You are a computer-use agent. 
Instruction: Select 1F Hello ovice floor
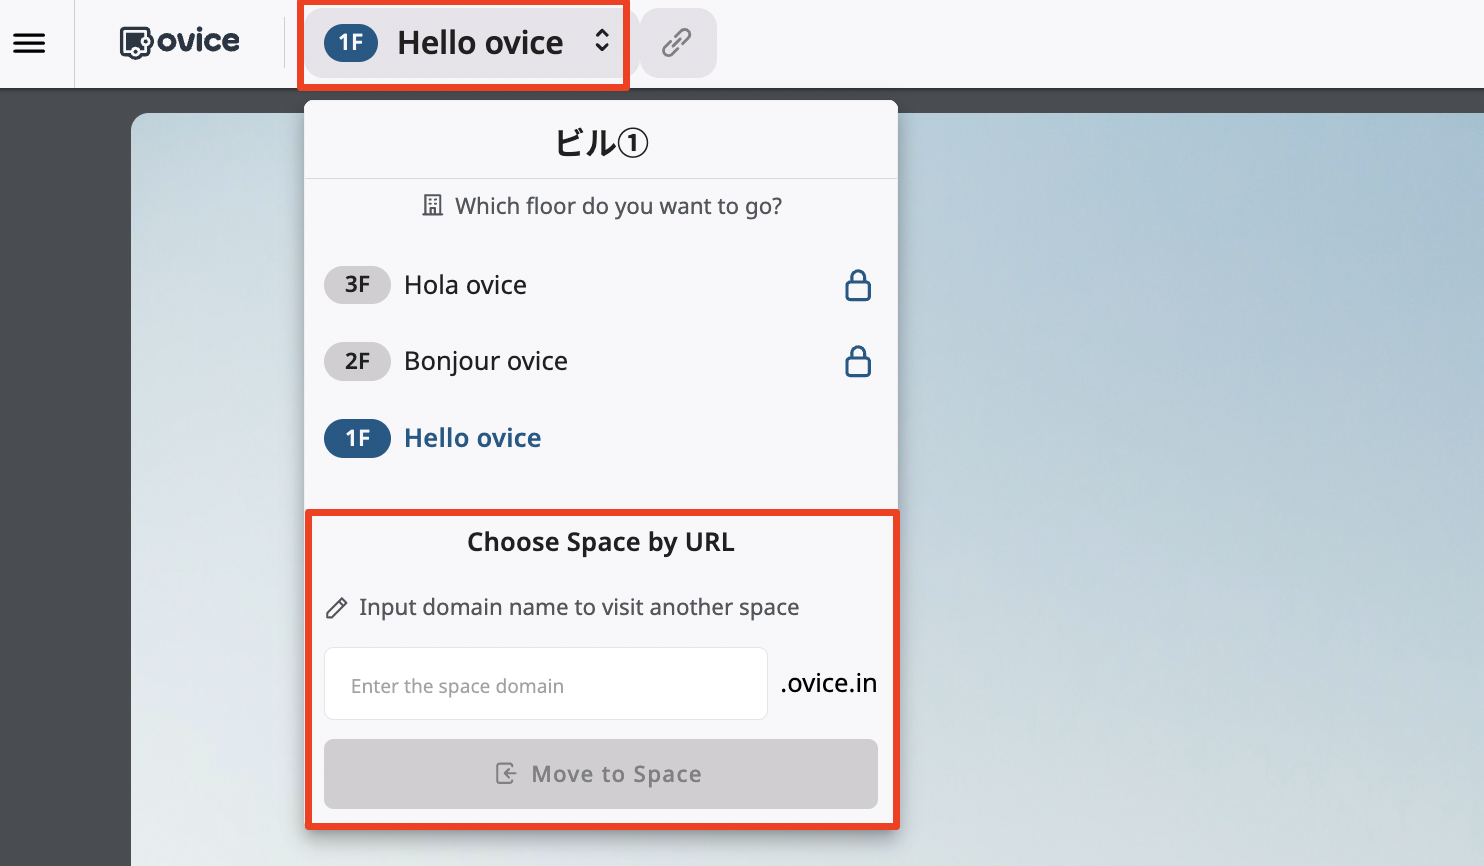pyautogui.click(x=600, y=438)
